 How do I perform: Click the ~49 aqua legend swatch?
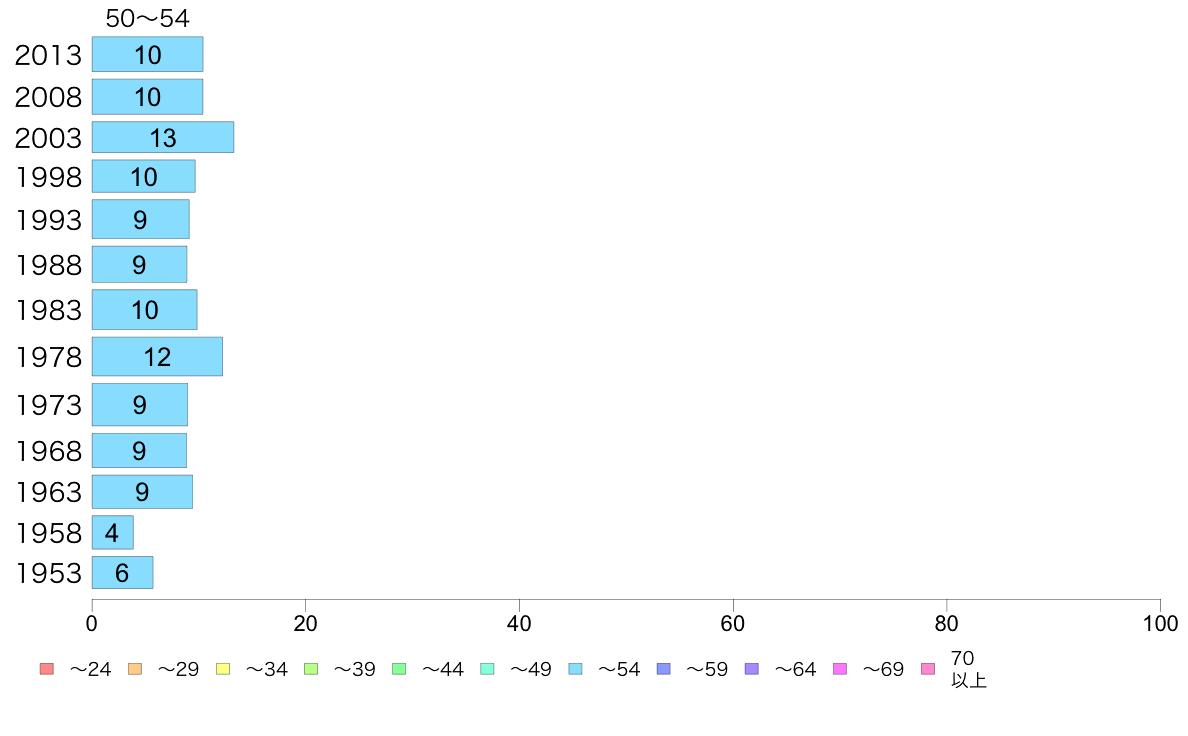[x=487, y=669]
